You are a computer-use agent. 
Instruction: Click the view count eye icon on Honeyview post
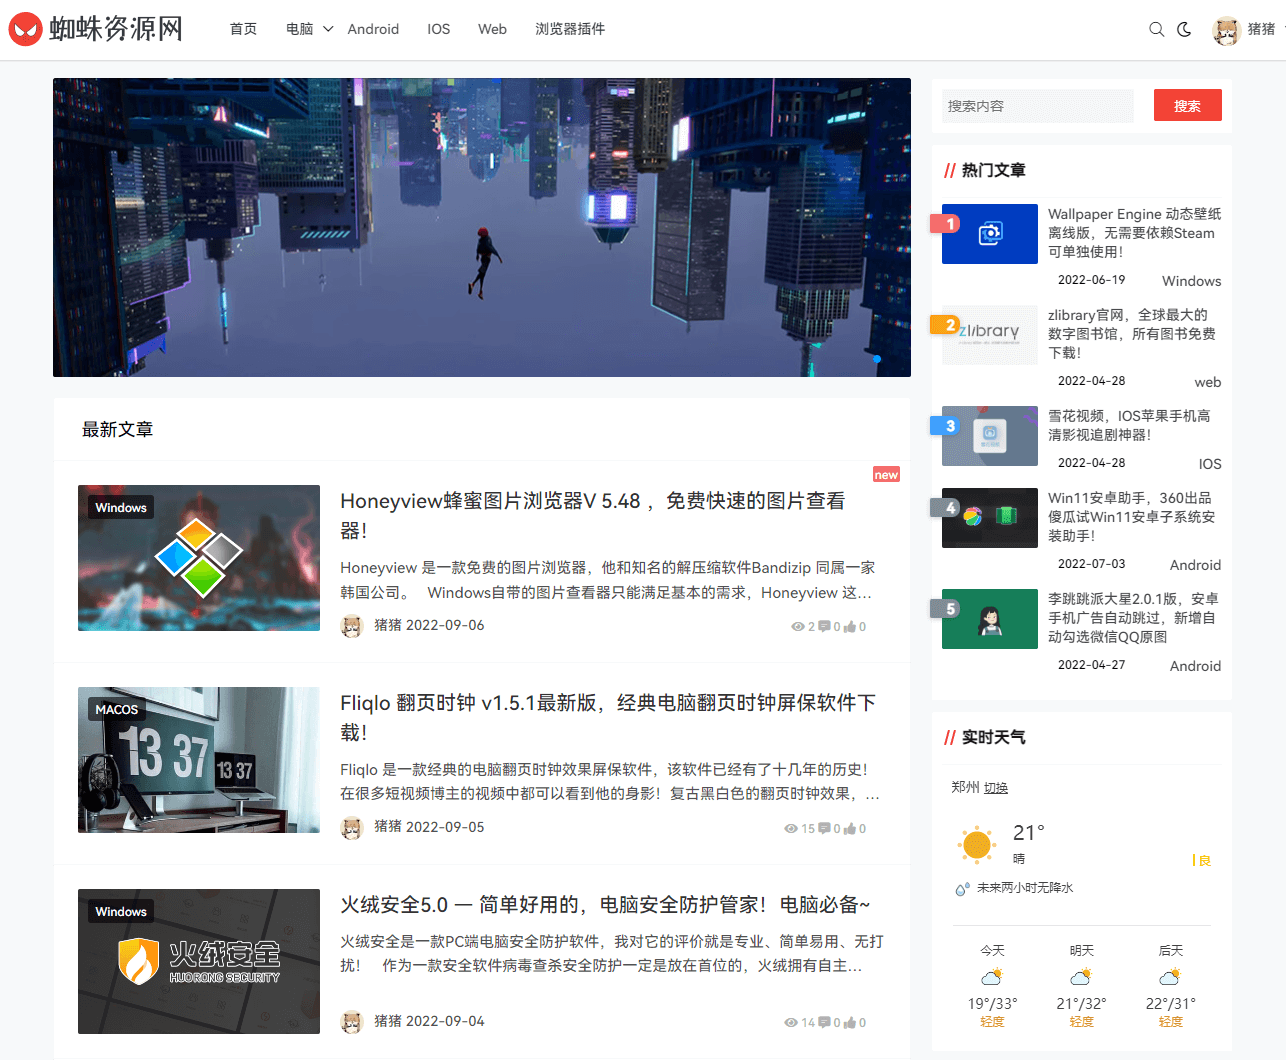798,627
